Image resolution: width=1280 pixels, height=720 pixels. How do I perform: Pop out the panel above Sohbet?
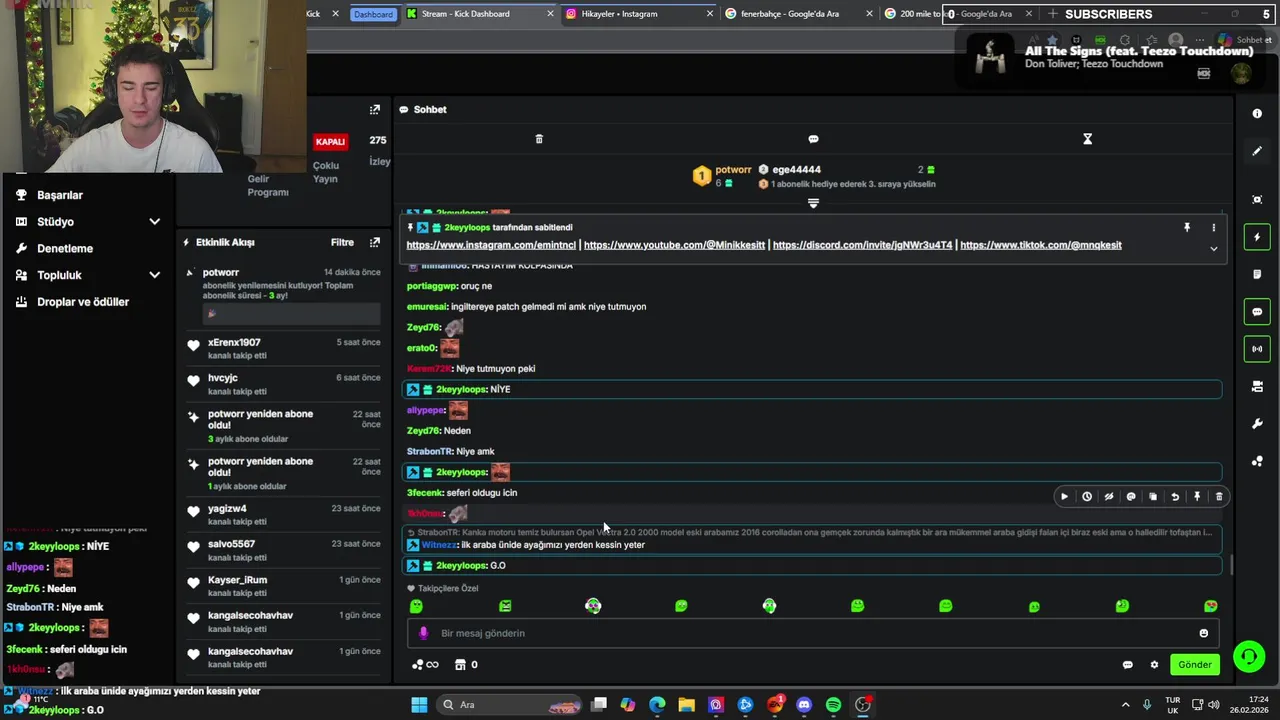[375, 109]
